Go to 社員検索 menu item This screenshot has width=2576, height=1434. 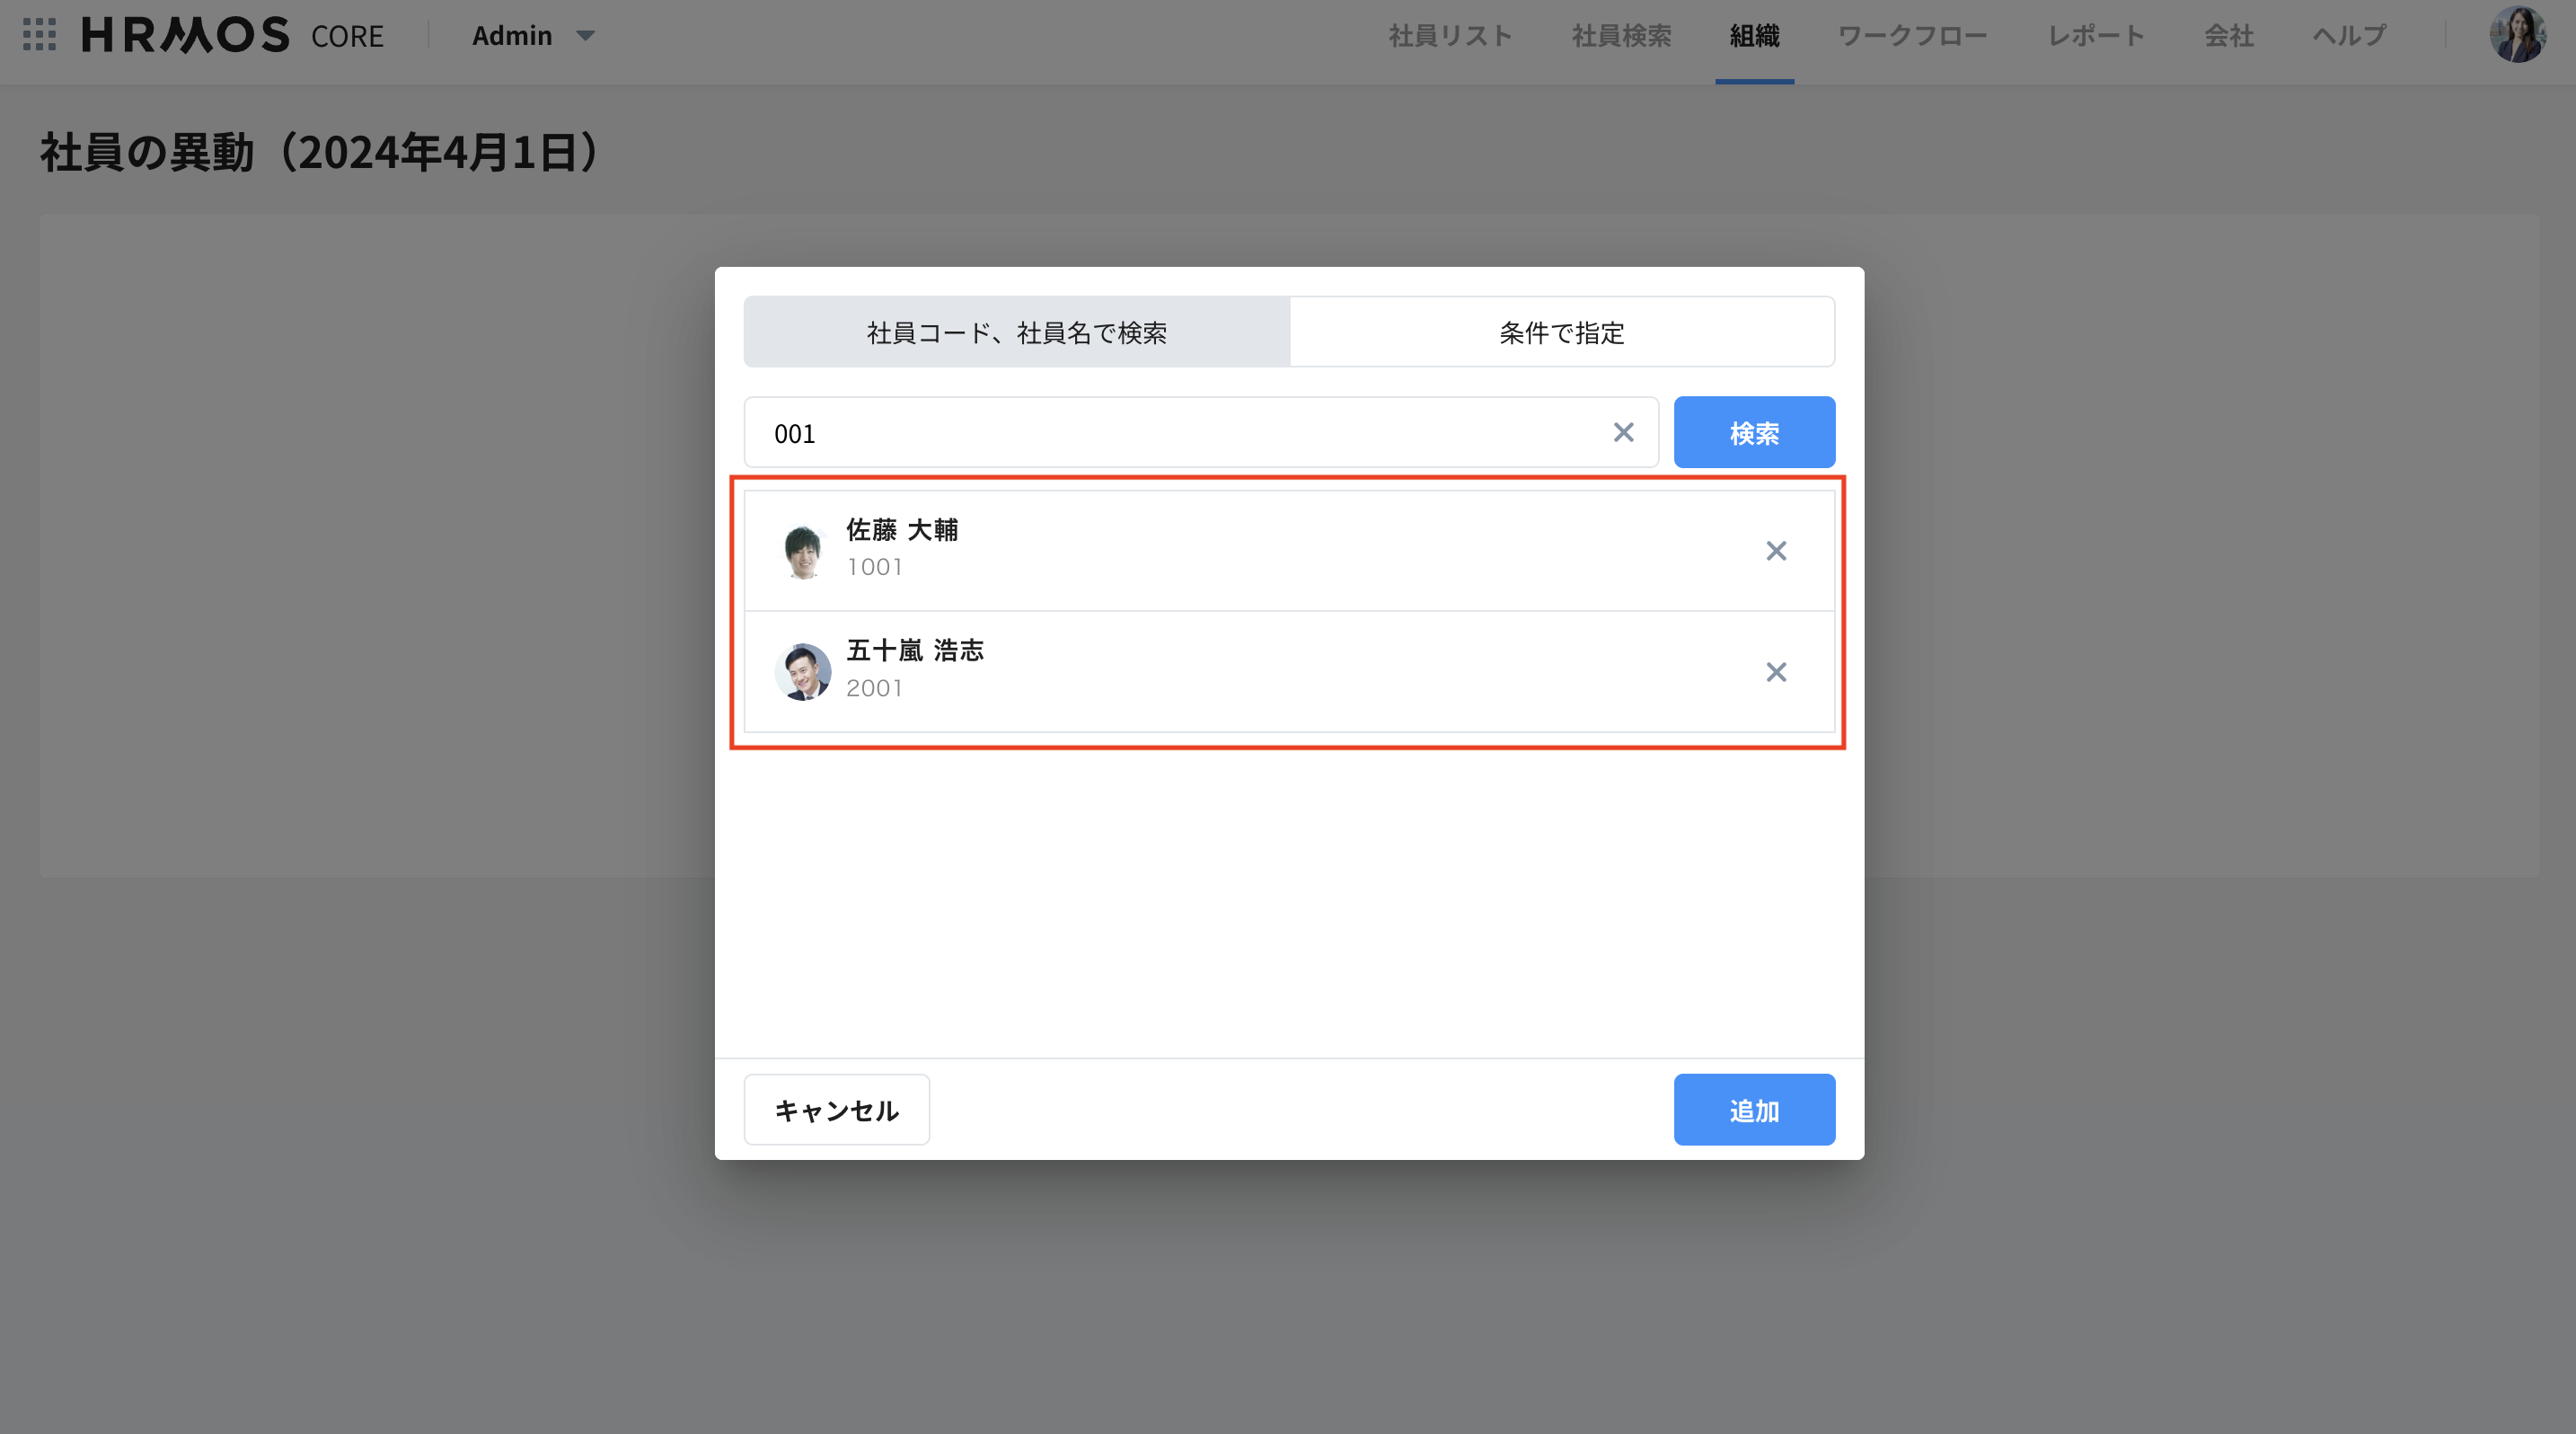pos(1621,36)
